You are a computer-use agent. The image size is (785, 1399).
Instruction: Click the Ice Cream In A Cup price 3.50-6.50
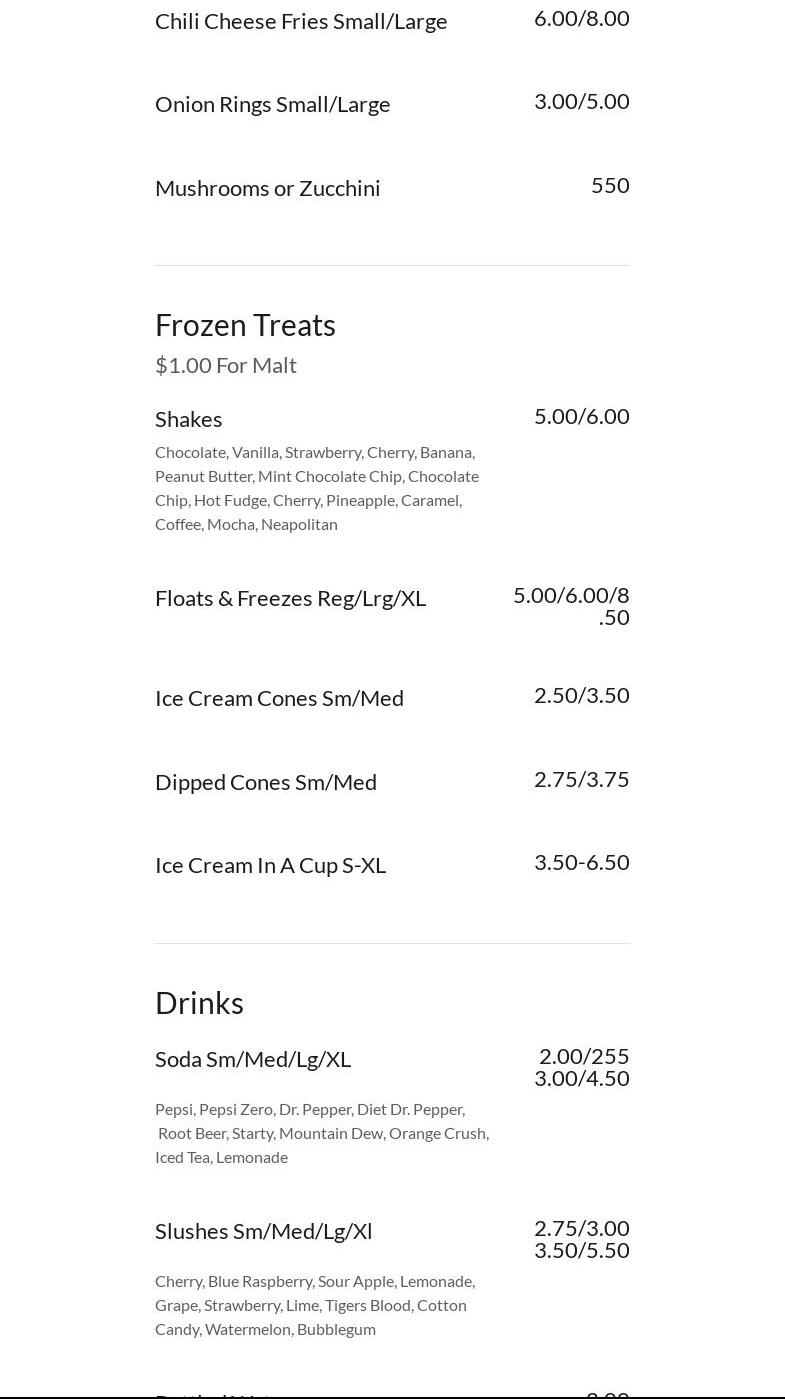(581, 862)
